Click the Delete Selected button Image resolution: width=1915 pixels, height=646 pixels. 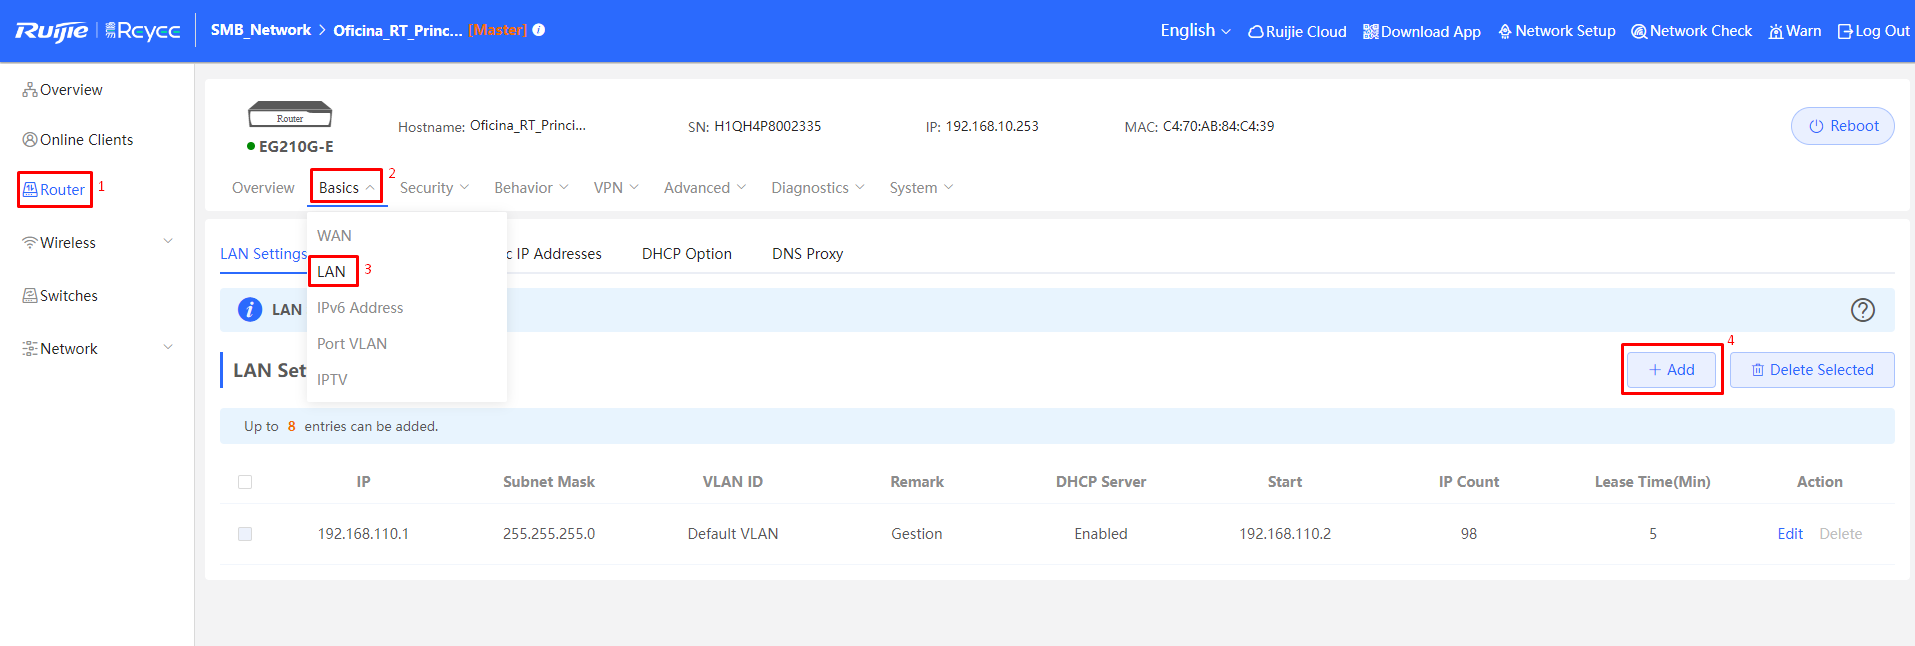(x=1812, y=370)
